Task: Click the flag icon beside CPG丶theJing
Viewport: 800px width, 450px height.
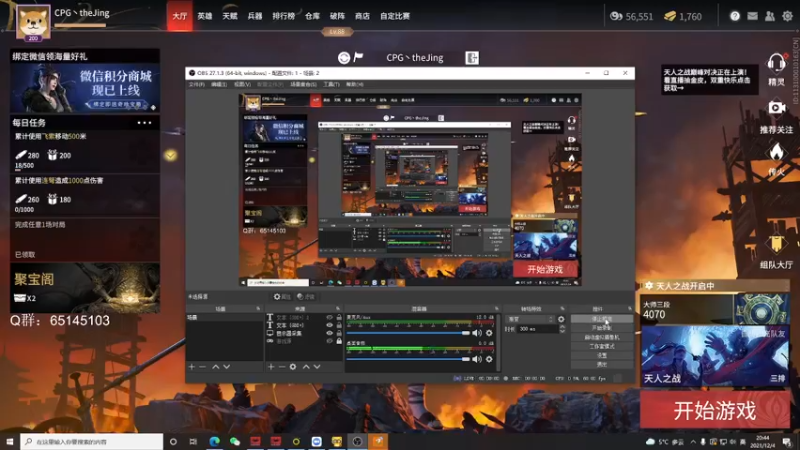Action: pyautogui.click(x=358, y=57)
